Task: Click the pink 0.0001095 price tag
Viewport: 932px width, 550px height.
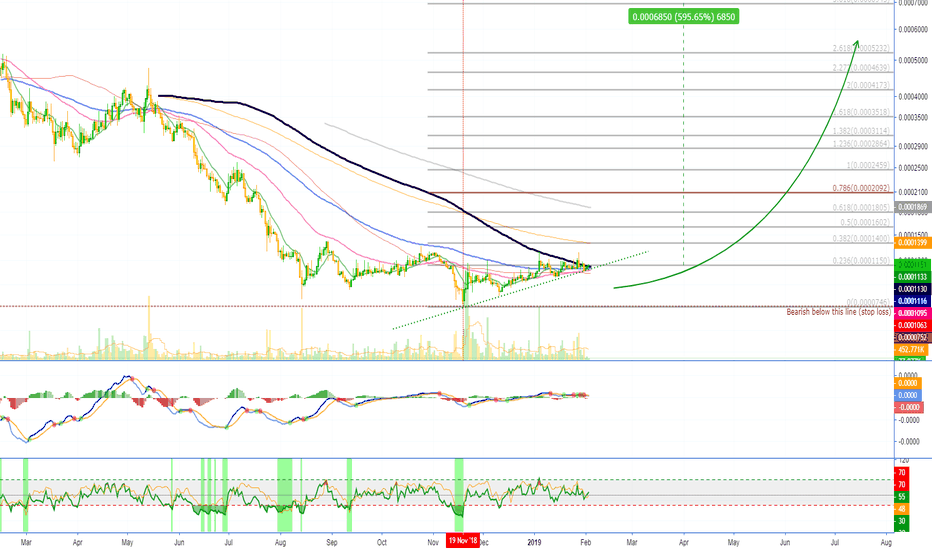Action: tap(912, 313)
